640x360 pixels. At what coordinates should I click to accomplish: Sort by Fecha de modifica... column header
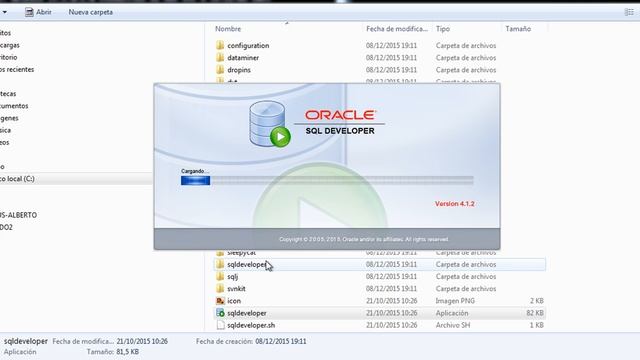click(397, 29)
